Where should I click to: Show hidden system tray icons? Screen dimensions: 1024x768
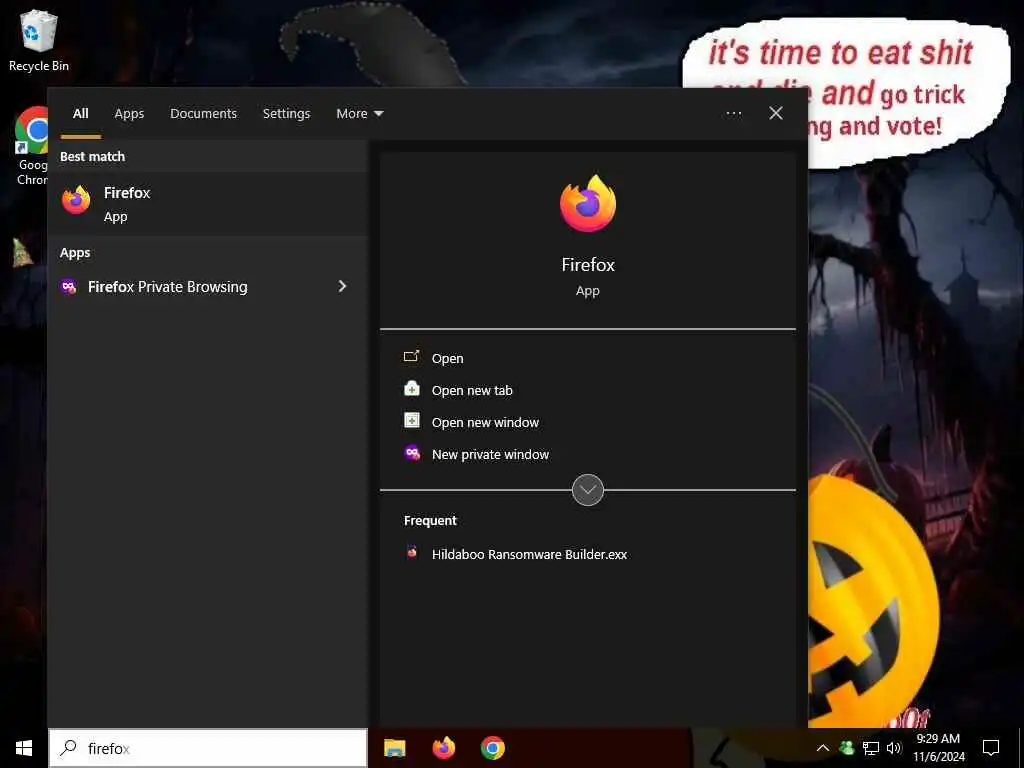[823, 748]
